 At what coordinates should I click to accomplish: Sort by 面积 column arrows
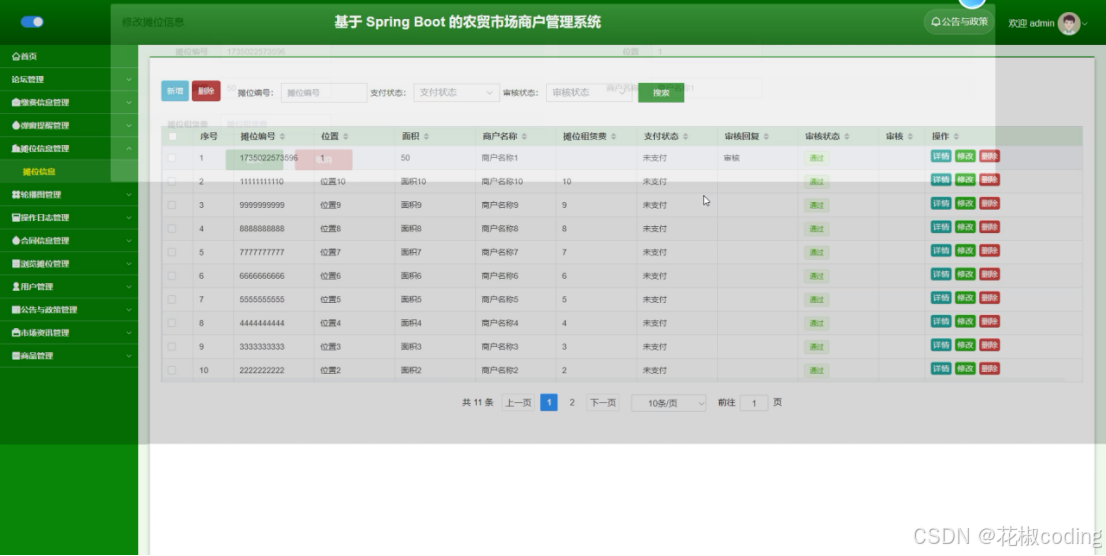click(x=426, y=136)
